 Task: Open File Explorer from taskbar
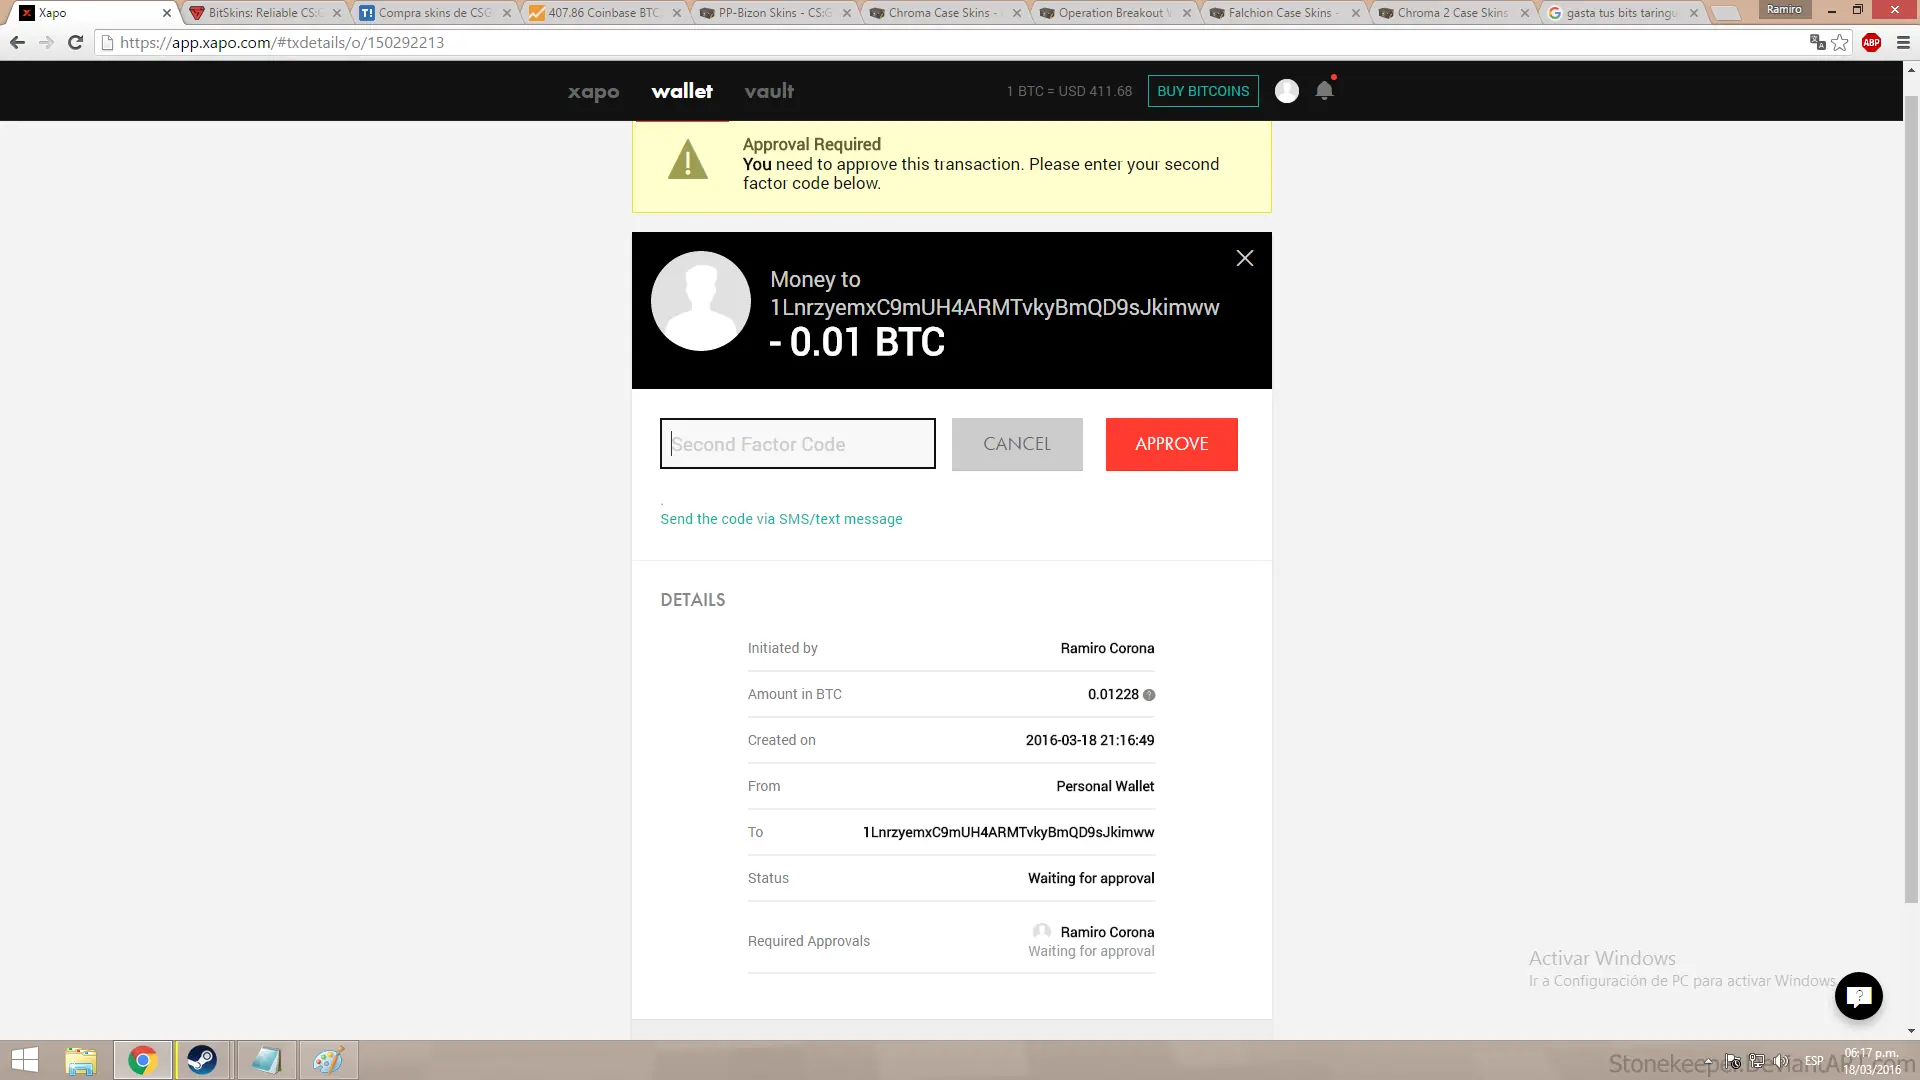tap(81, 1060)
